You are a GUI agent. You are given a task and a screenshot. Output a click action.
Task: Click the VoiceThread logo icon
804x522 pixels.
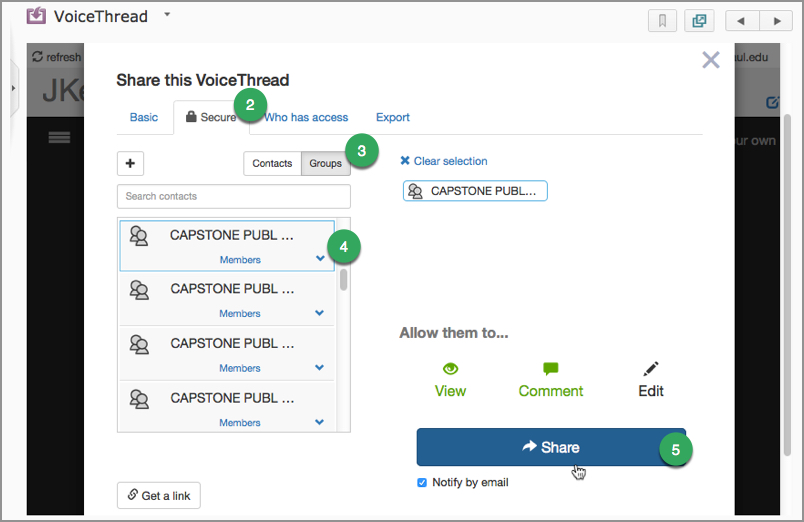(36, 16)
